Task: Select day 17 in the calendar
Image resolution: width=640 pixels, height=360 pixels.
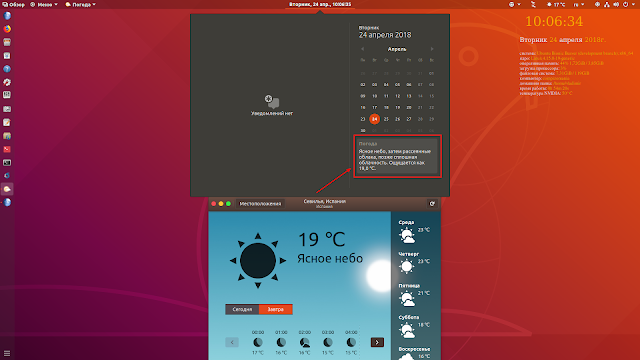Action: (x=374, y=107)
